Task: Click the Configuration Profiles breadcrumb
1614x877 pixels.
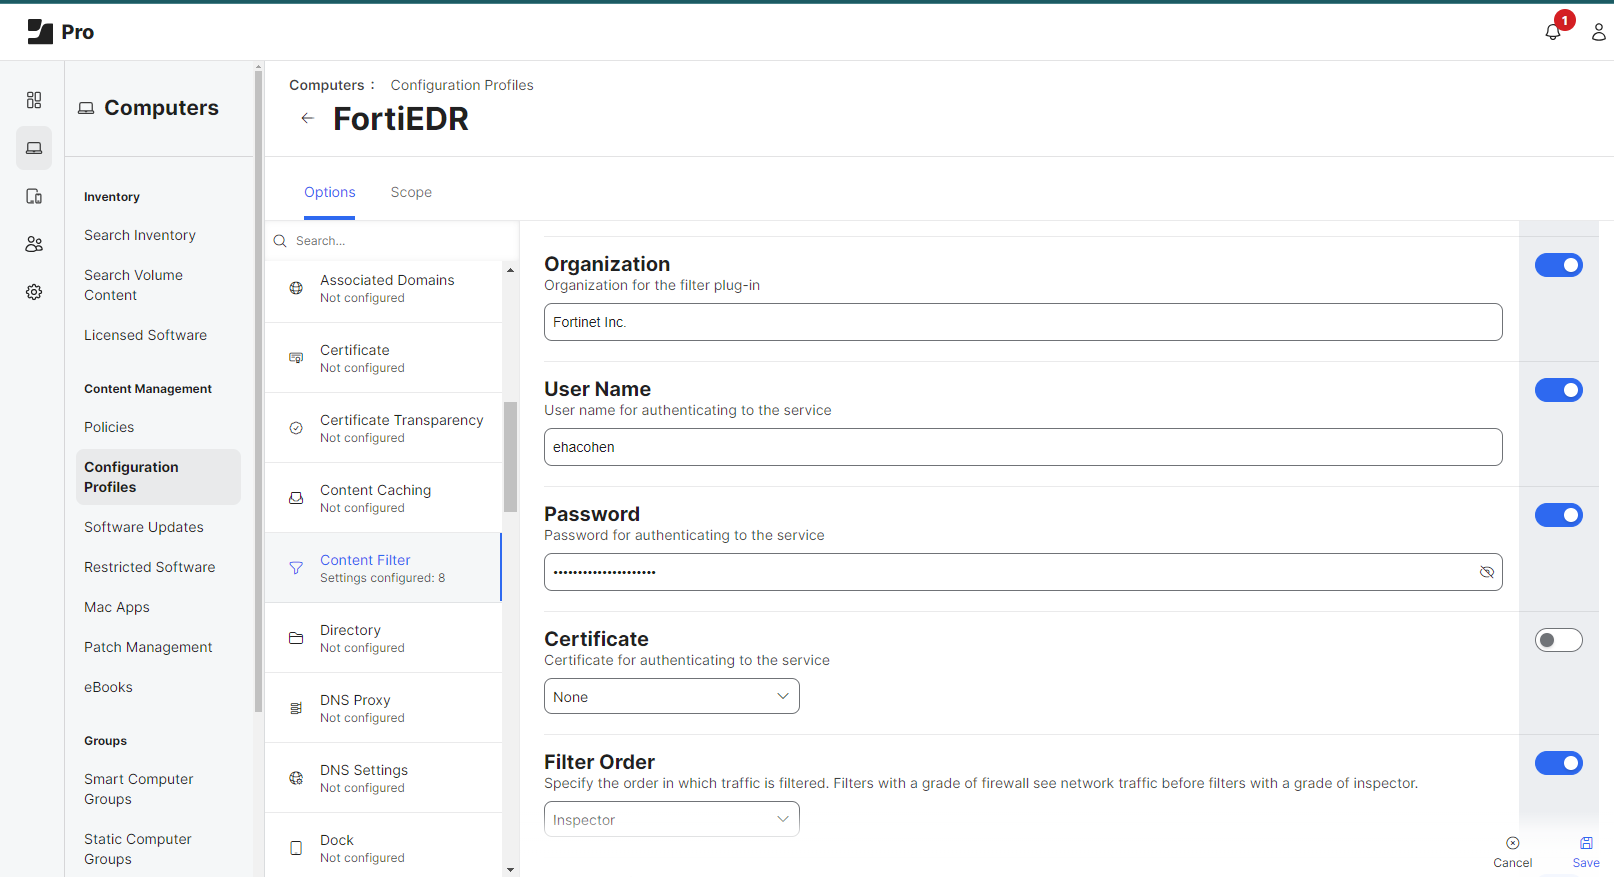Action: (462, 85)
